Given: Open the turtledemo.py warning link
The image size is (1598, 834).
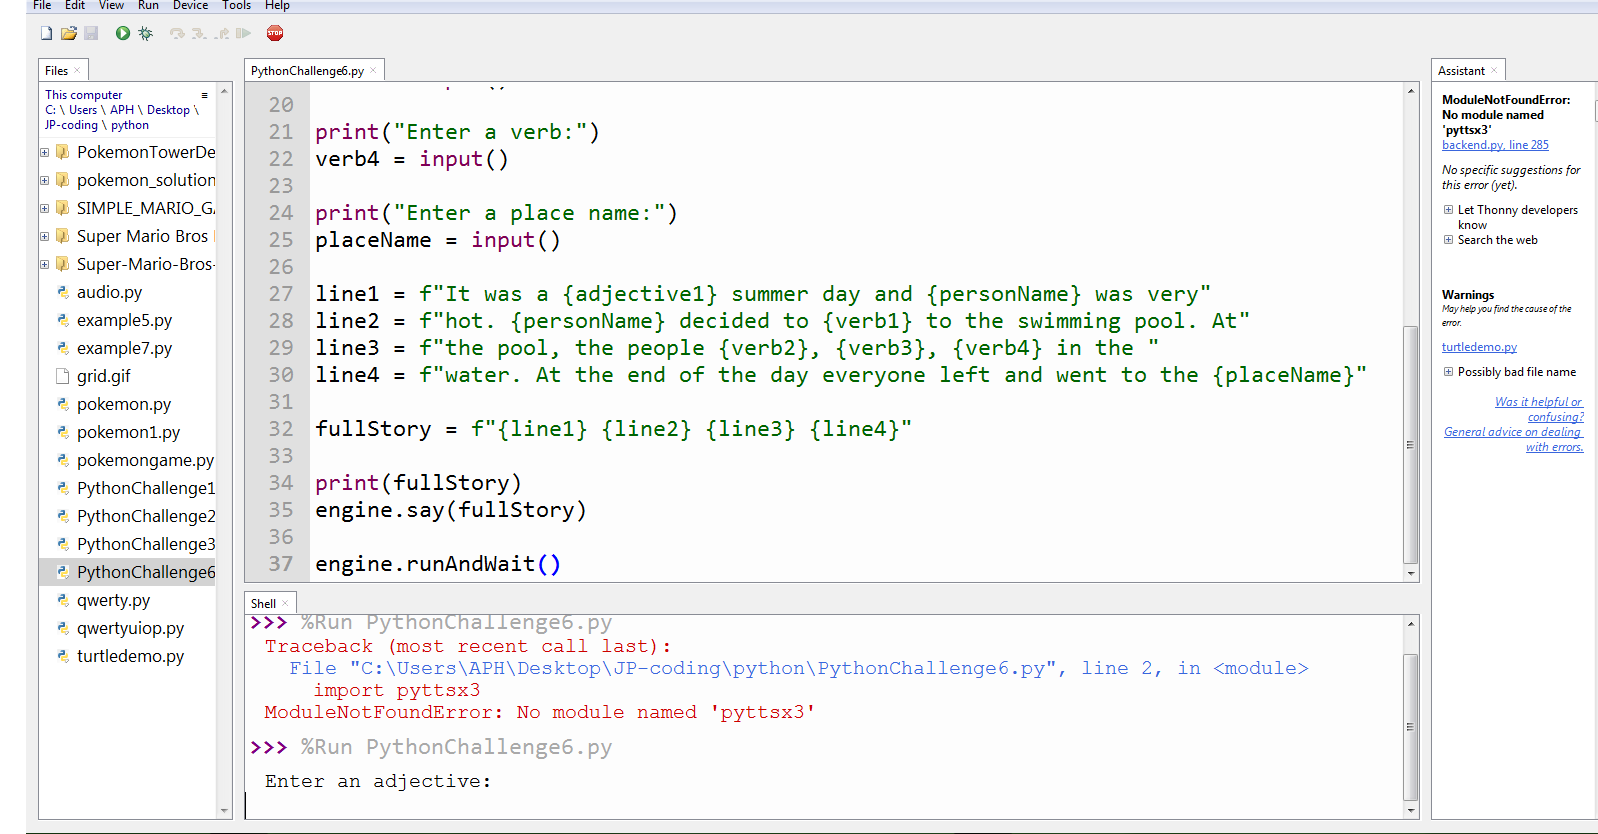Looking at the screenshot, I should (x=1479, y=347).
